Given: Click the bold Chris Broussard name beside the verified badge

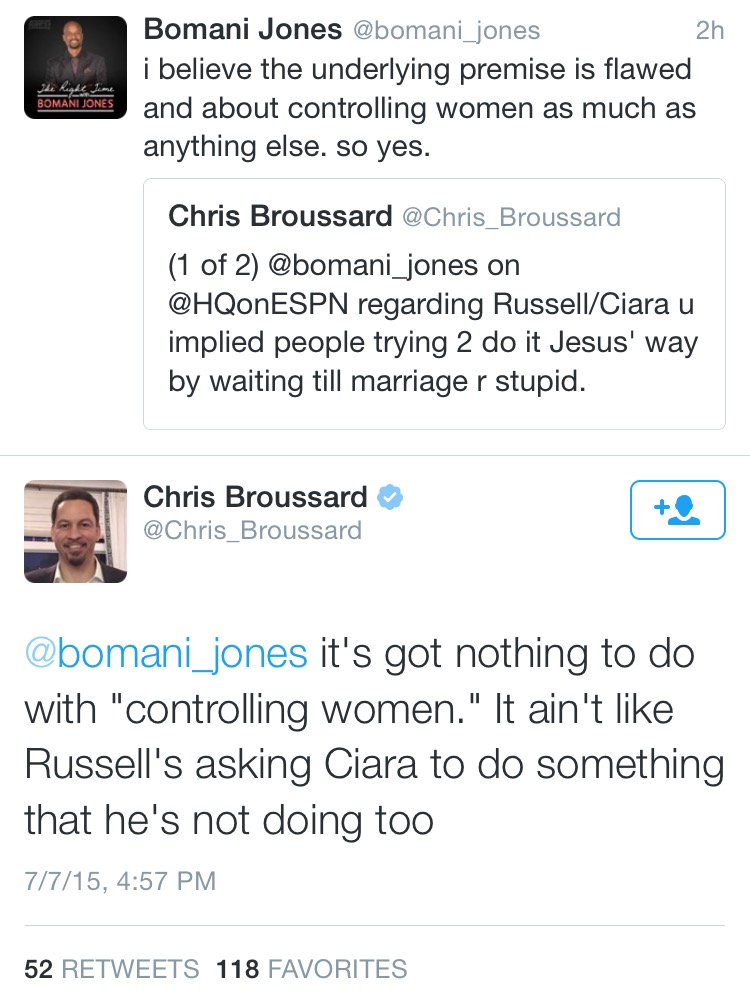Looking at the screenshot, I should (x=256, y=496).
